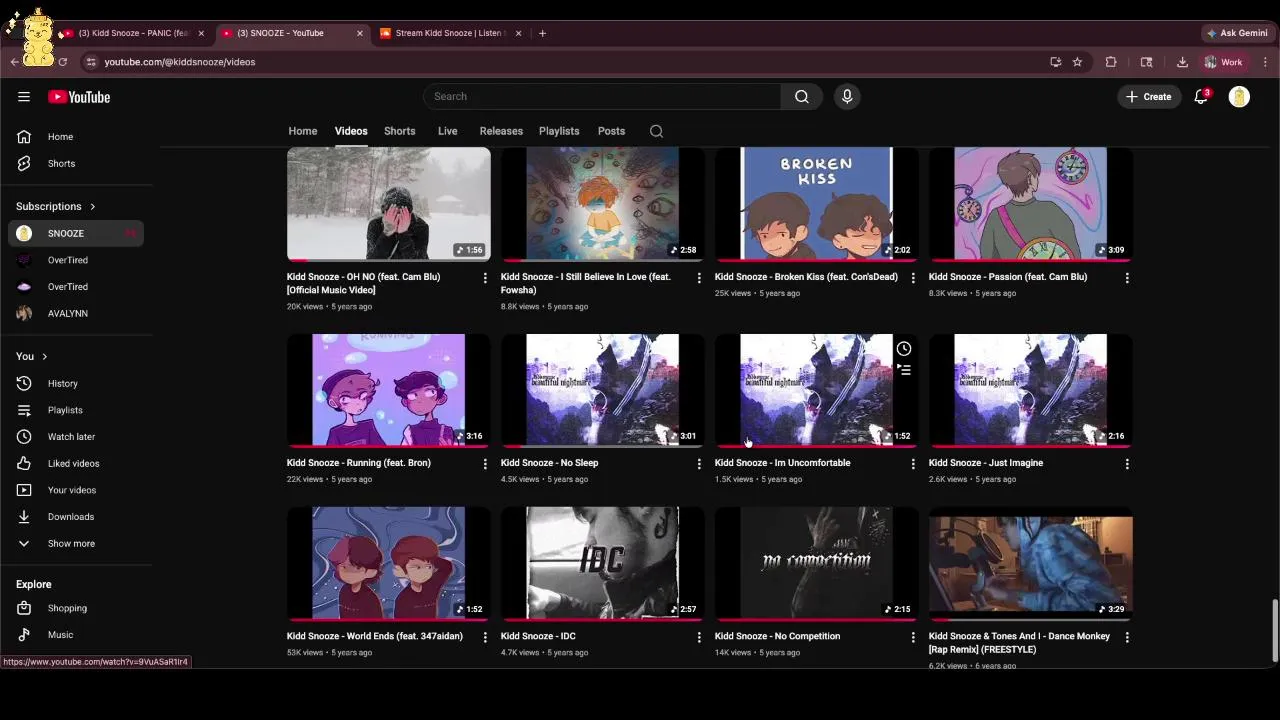1280x720 pixels.
Task: Open video title Kidd Snooze - Just Imagine
Action: coord(986,464)
